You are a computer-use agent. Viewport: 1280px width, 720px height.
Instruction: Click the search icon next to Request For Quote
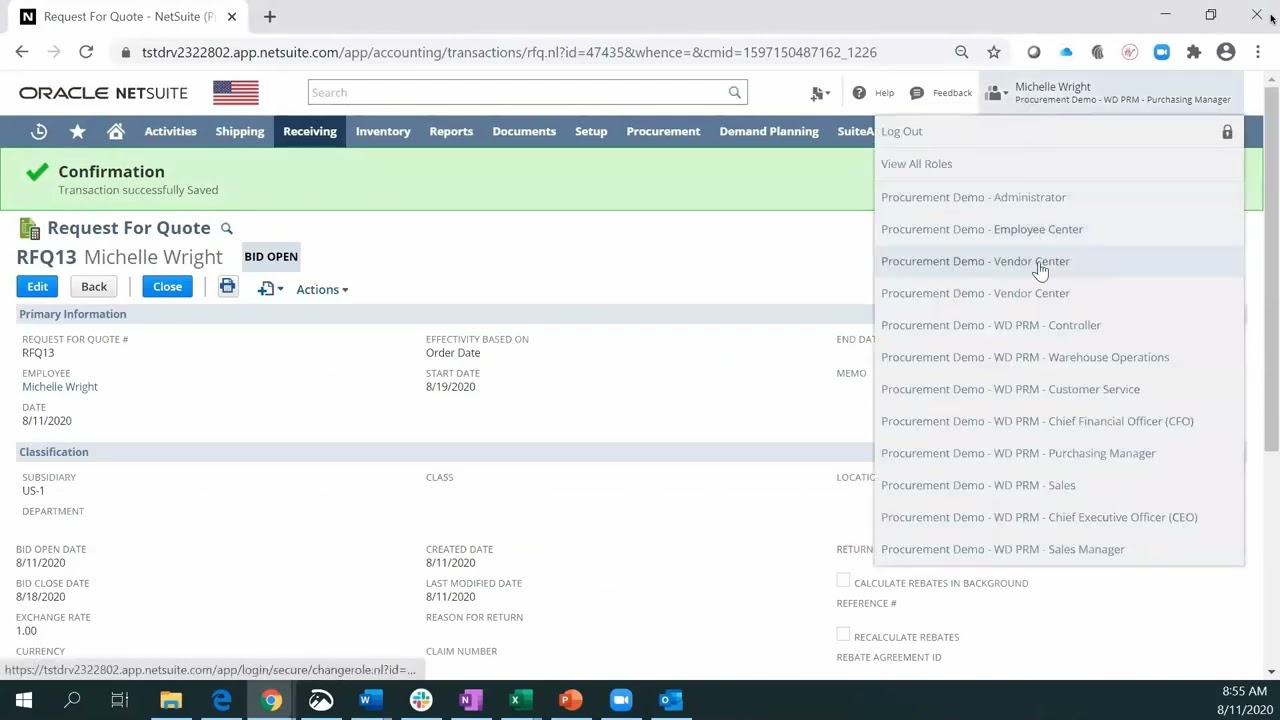click(226, 229)
